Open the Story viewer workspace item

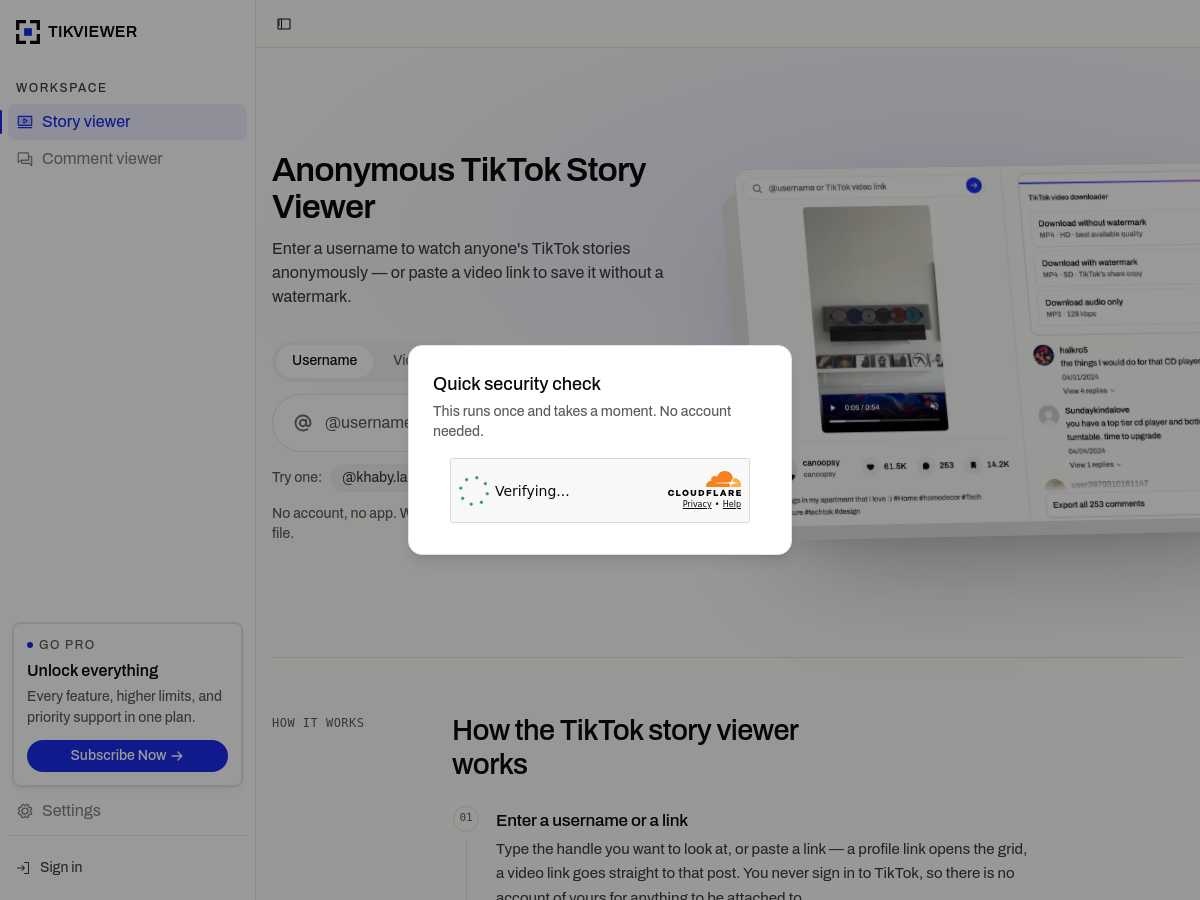[128, 122]
